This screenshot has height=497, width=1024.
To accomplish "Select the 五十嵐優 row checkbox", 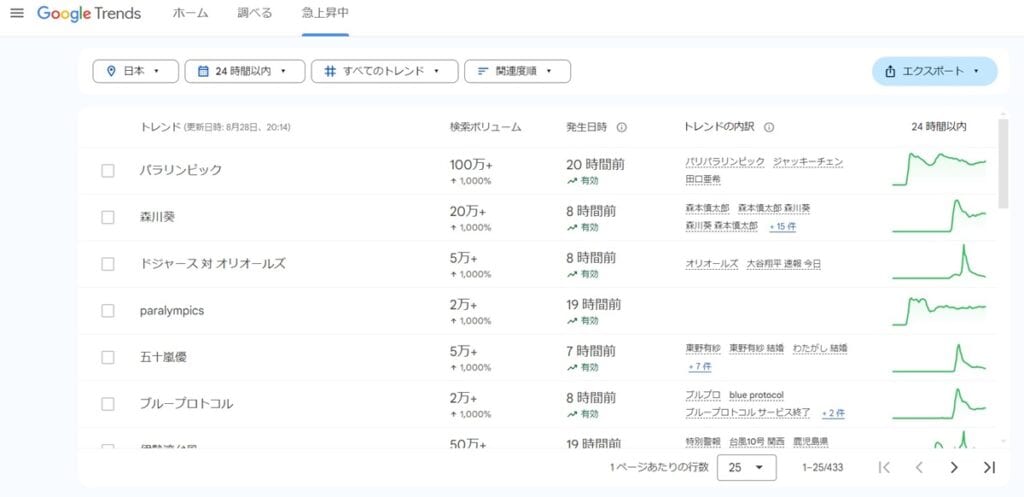I will point(108,357).
